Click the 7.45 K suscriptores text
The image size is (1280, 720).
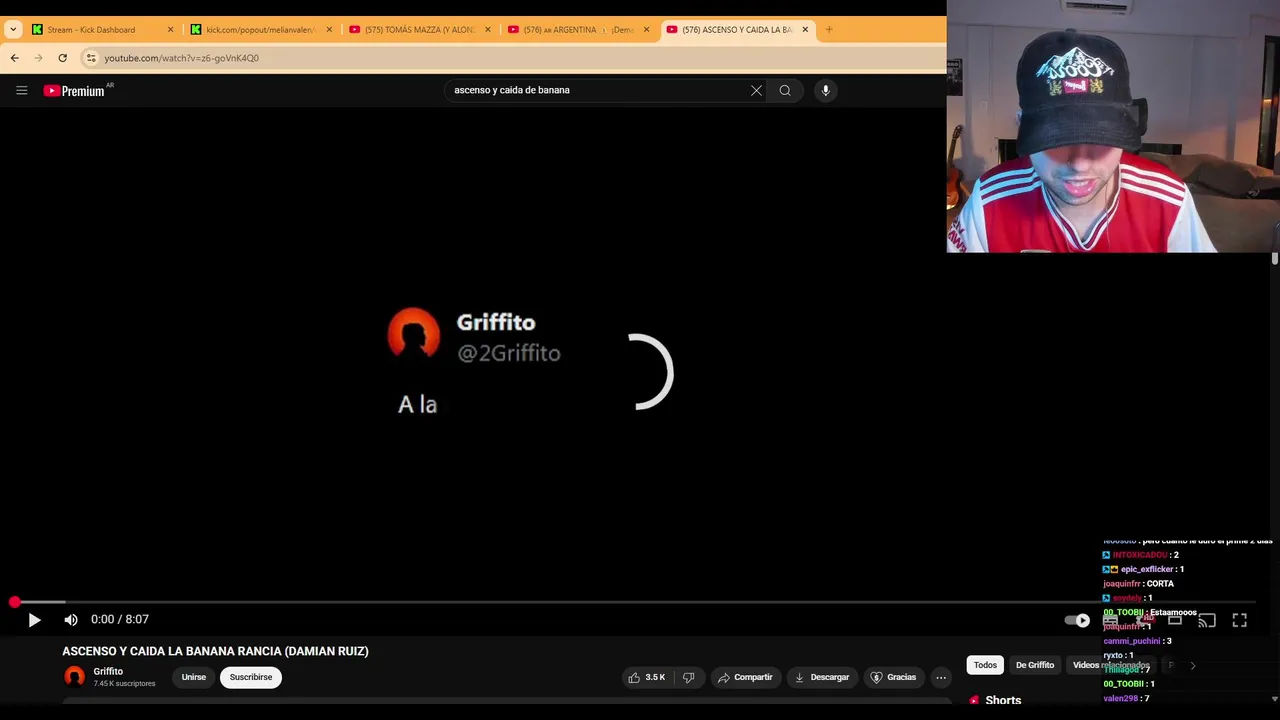[x=124, y=684]
